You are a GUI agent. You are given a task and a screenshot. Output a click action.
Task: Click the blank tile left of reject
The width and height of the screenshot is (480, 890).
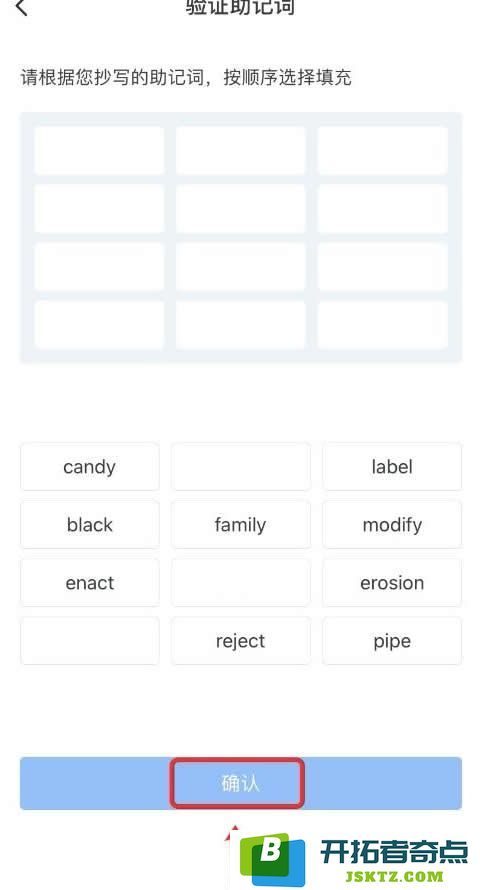90,641
